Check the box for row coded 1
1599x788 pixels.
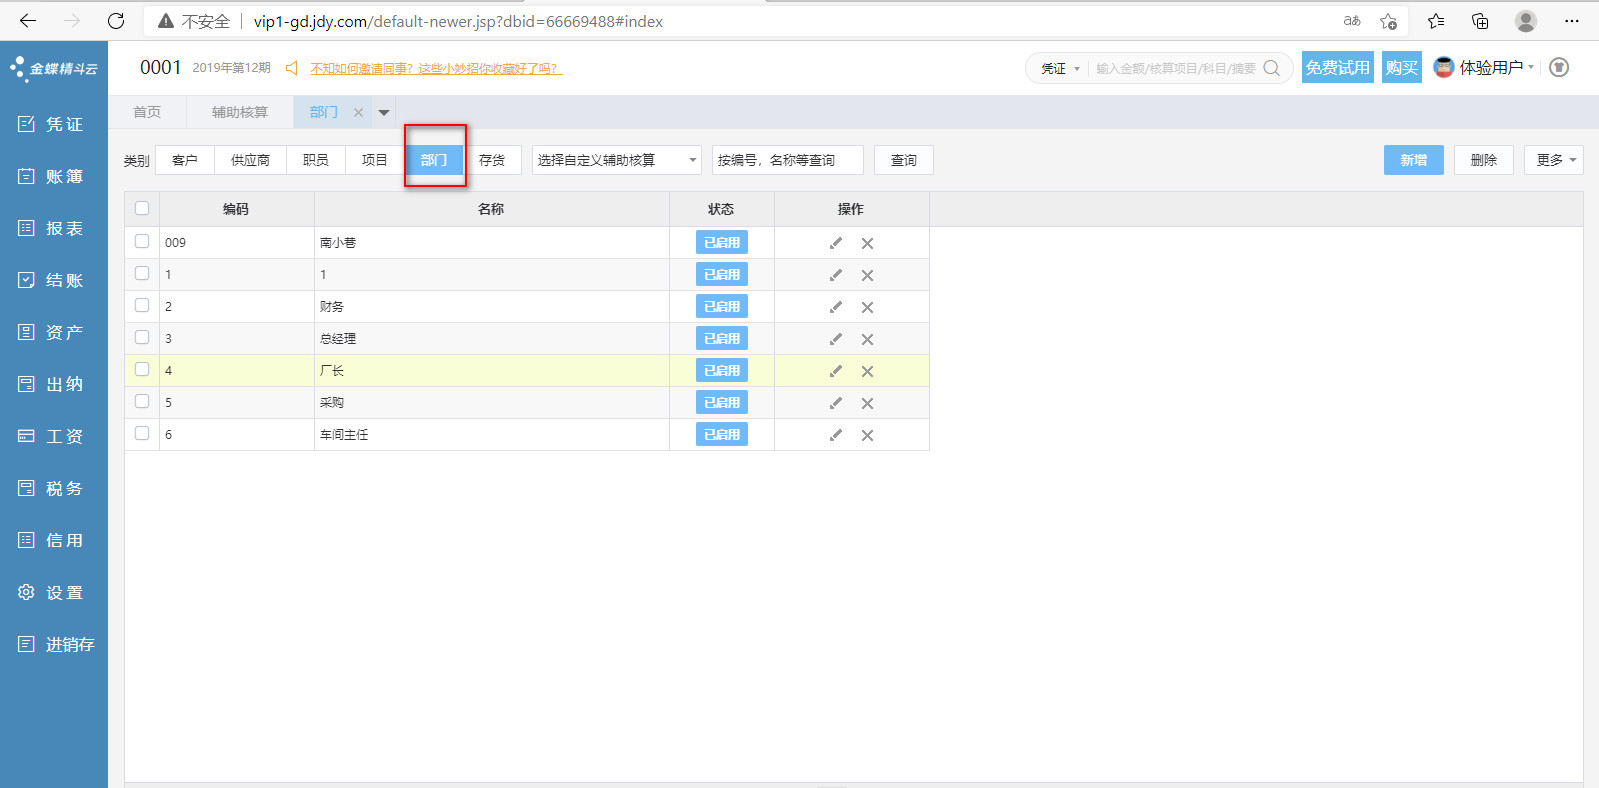click(x=142, y=273)
